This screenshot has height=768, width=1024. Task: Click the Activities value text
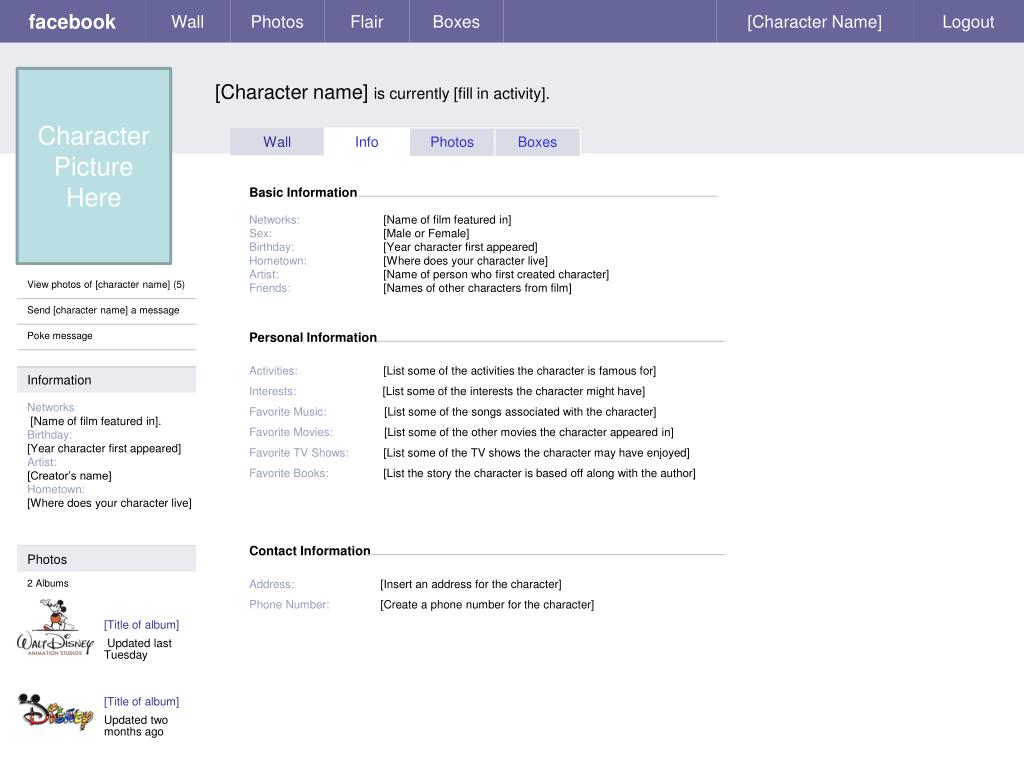coord(519,371)
